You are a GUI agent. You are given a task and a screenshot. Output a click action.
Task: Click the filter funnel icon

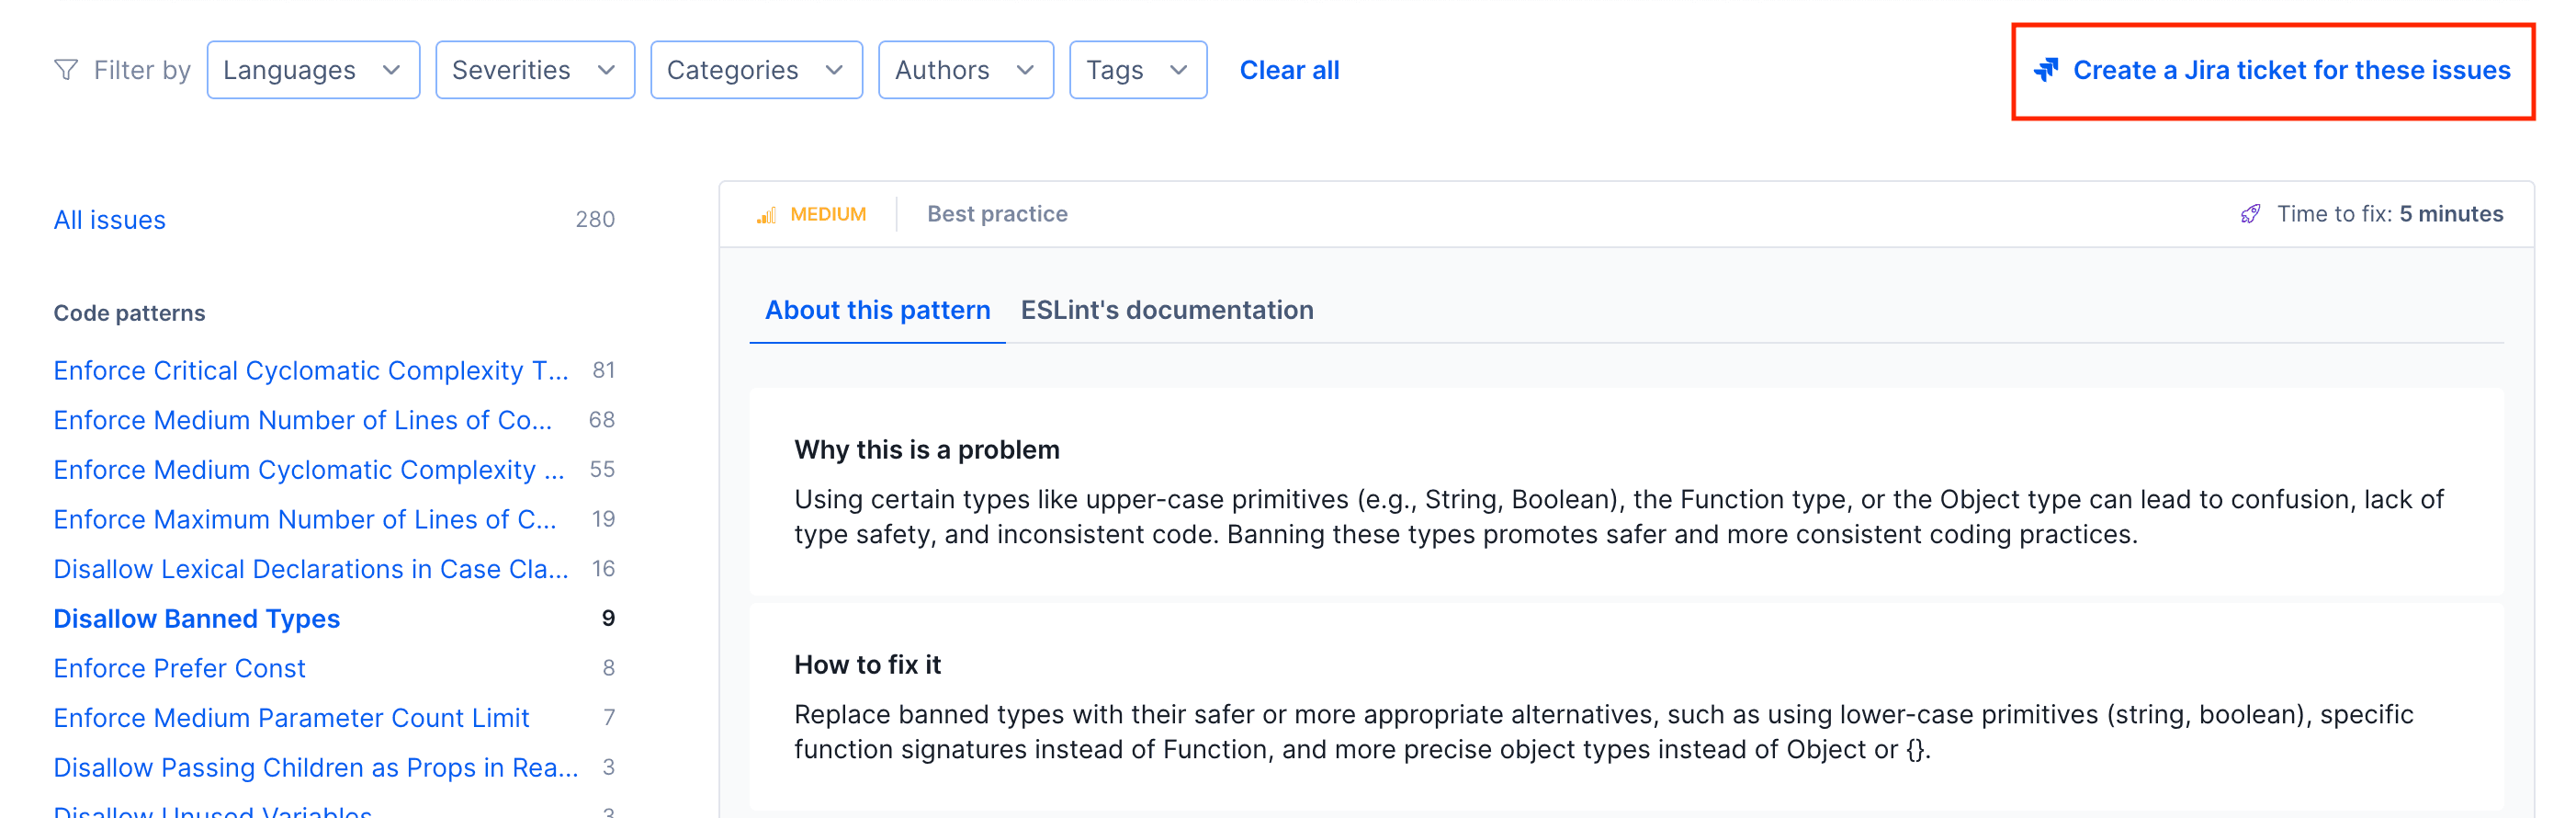click(66, 69)
